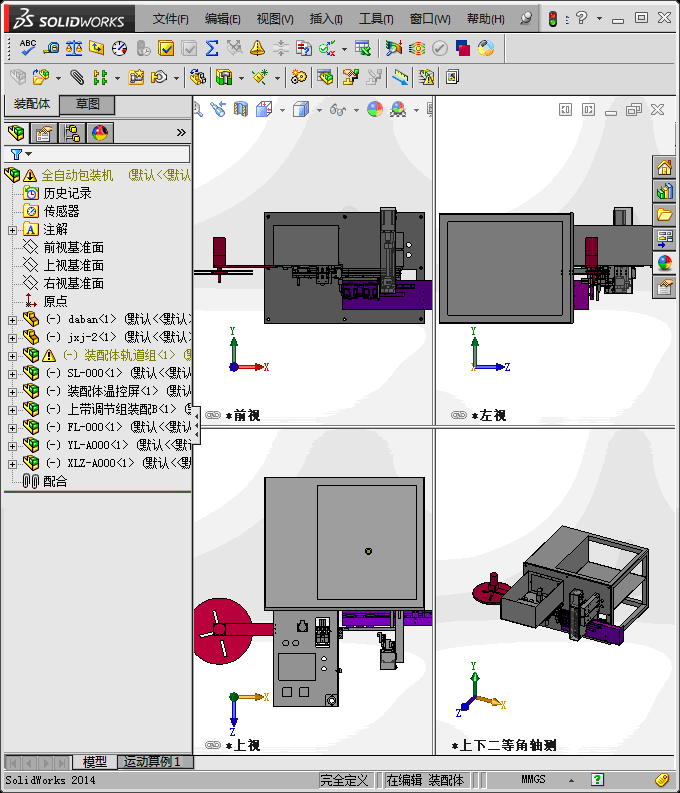
Task: Open the Mass Properties scales tool
Action: tap(74, 48)
